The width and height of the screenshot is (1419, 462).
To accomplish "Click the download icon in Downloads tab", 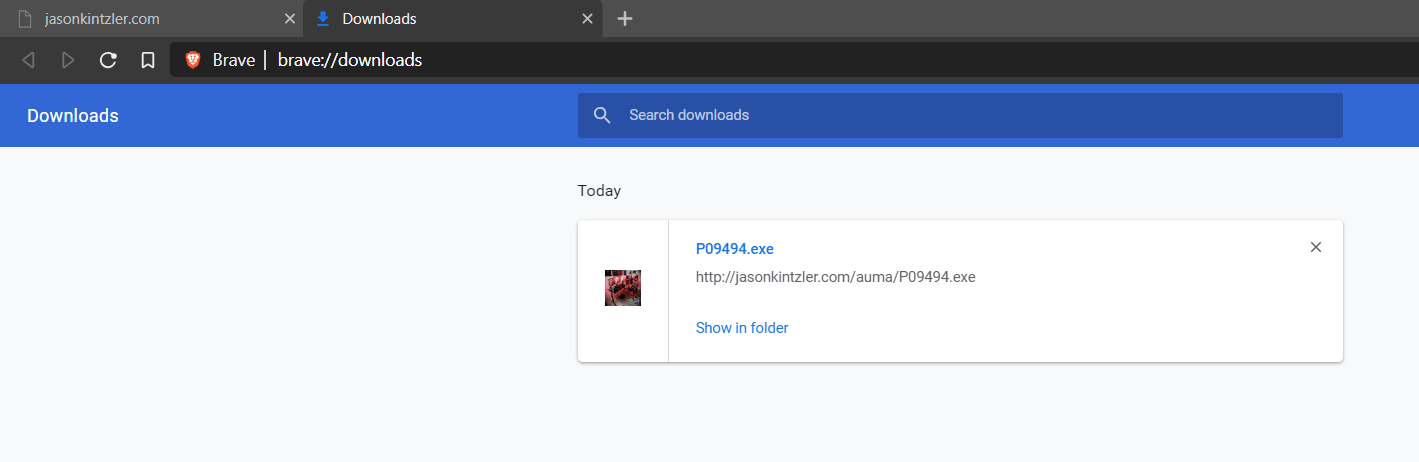I will tap(323, 19).
